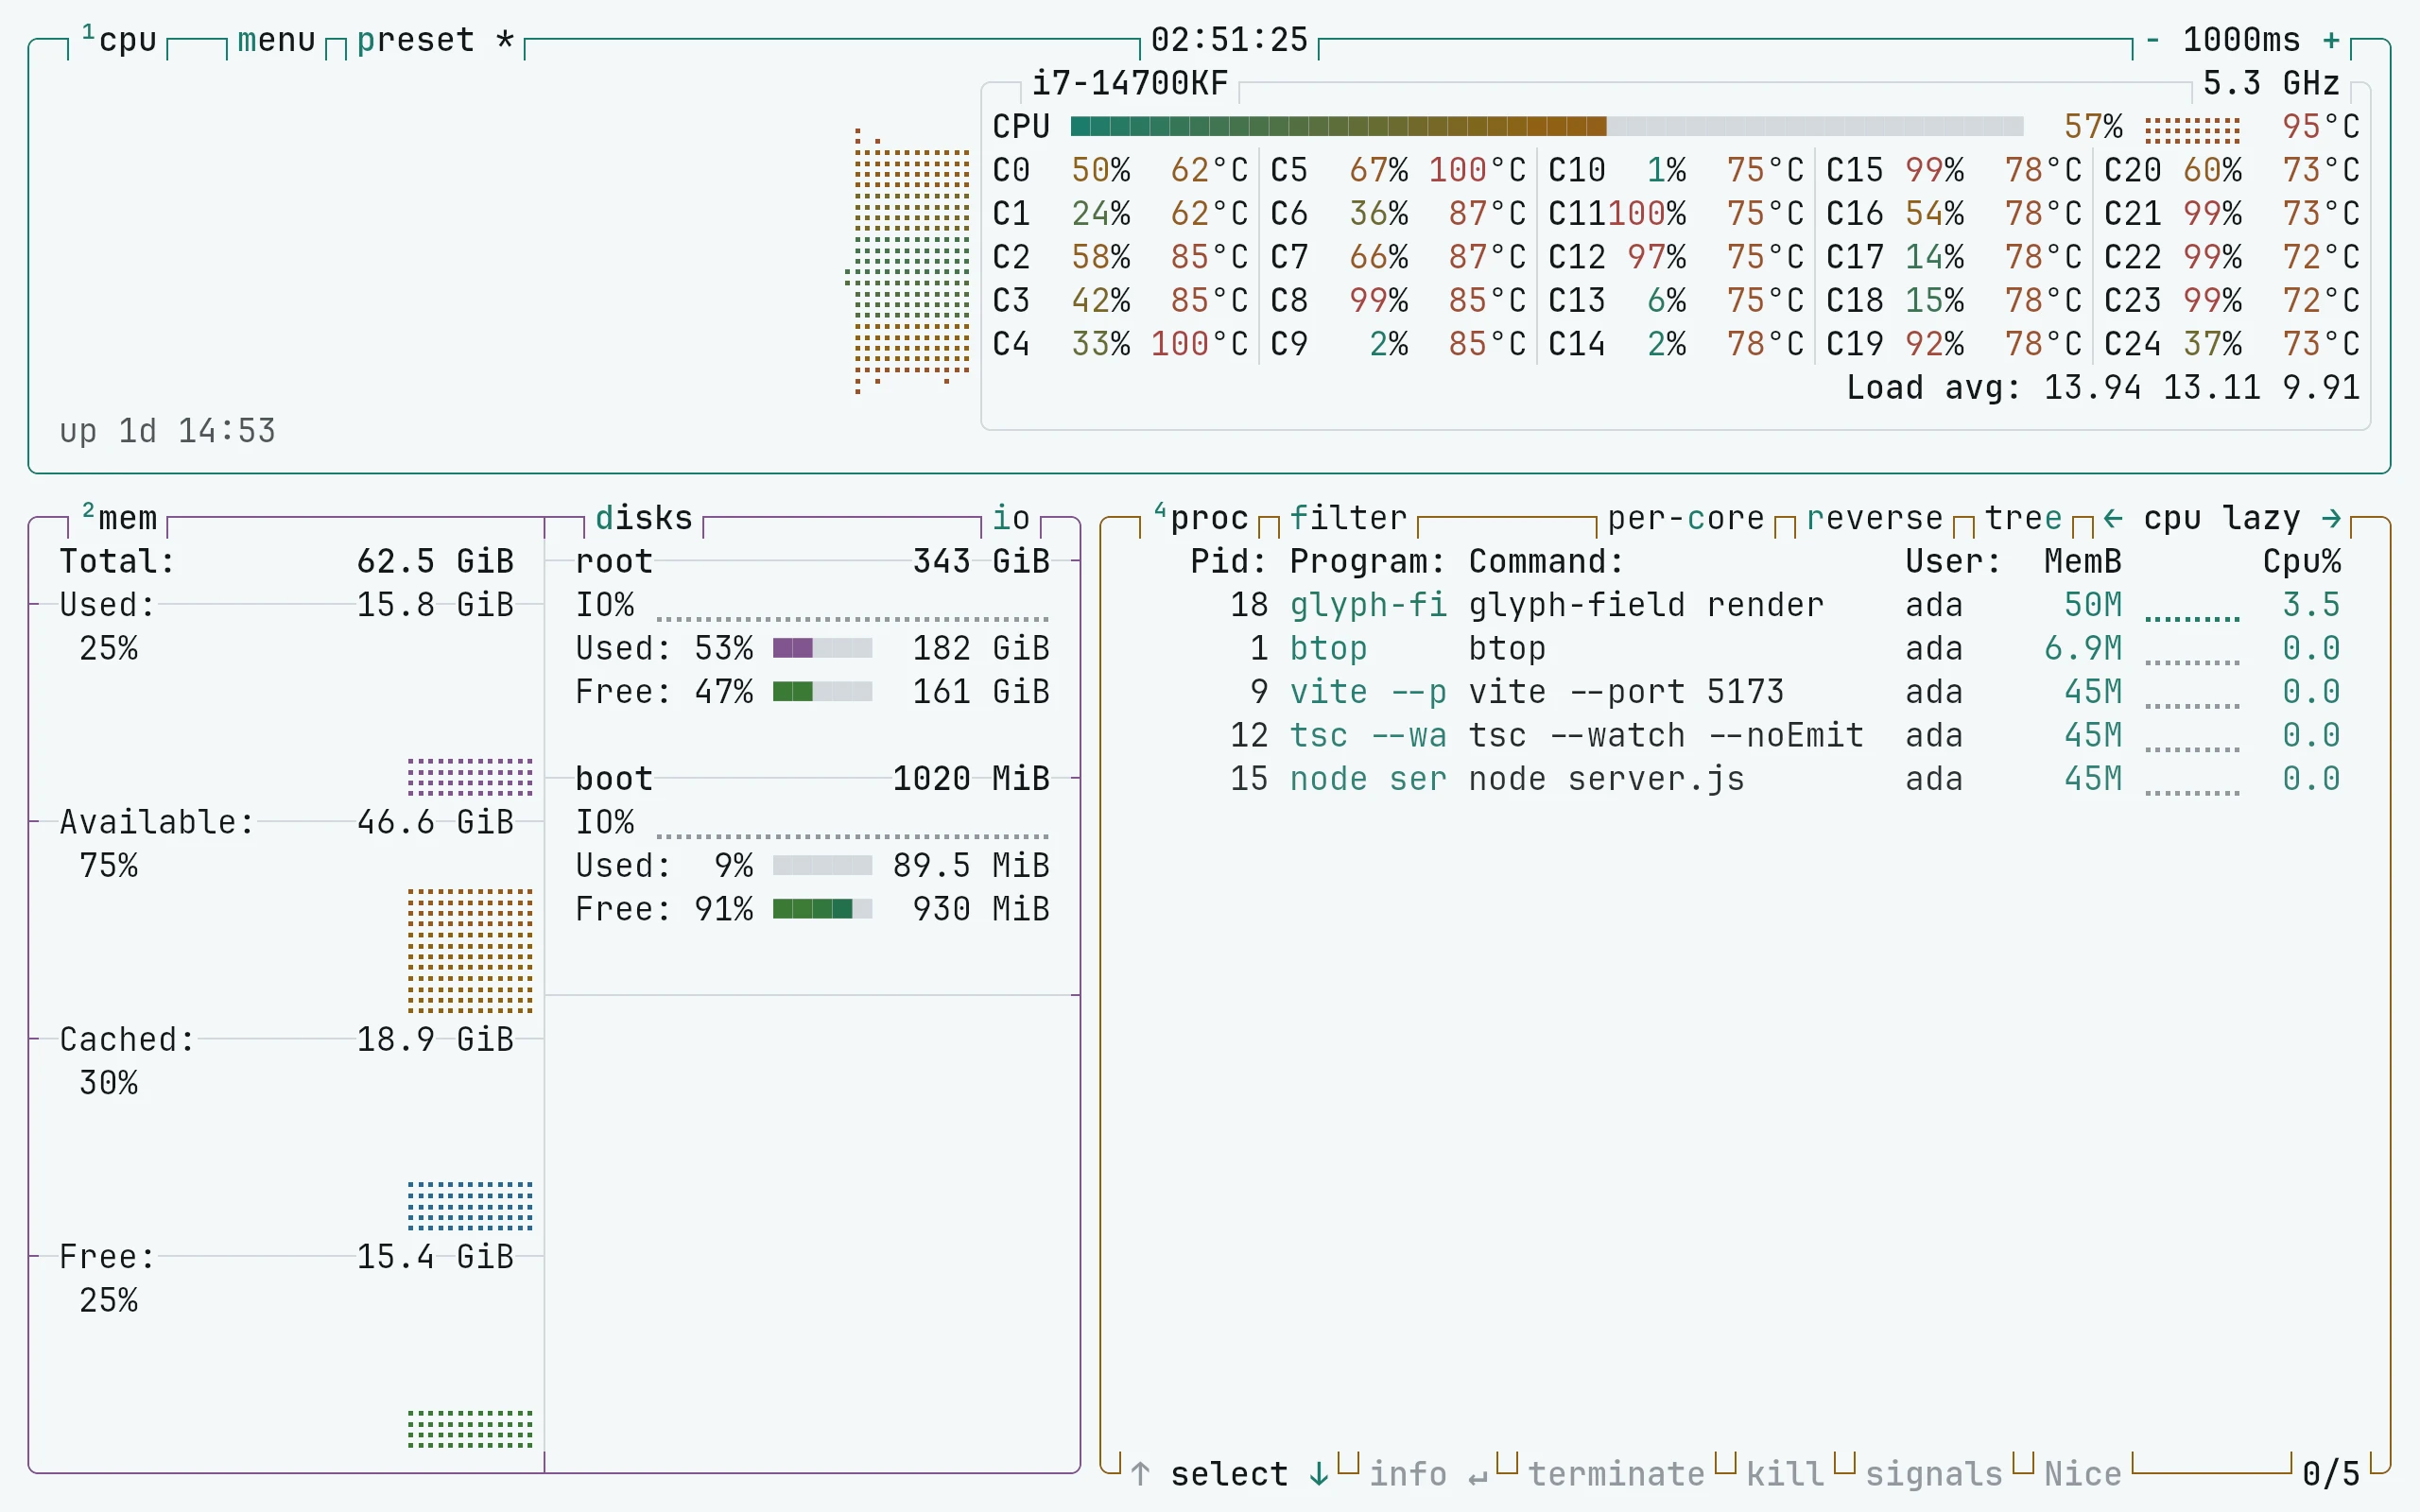Click the plus to increase update interval
Screen dimensions: 2420x1512
tap(2331, 40)
